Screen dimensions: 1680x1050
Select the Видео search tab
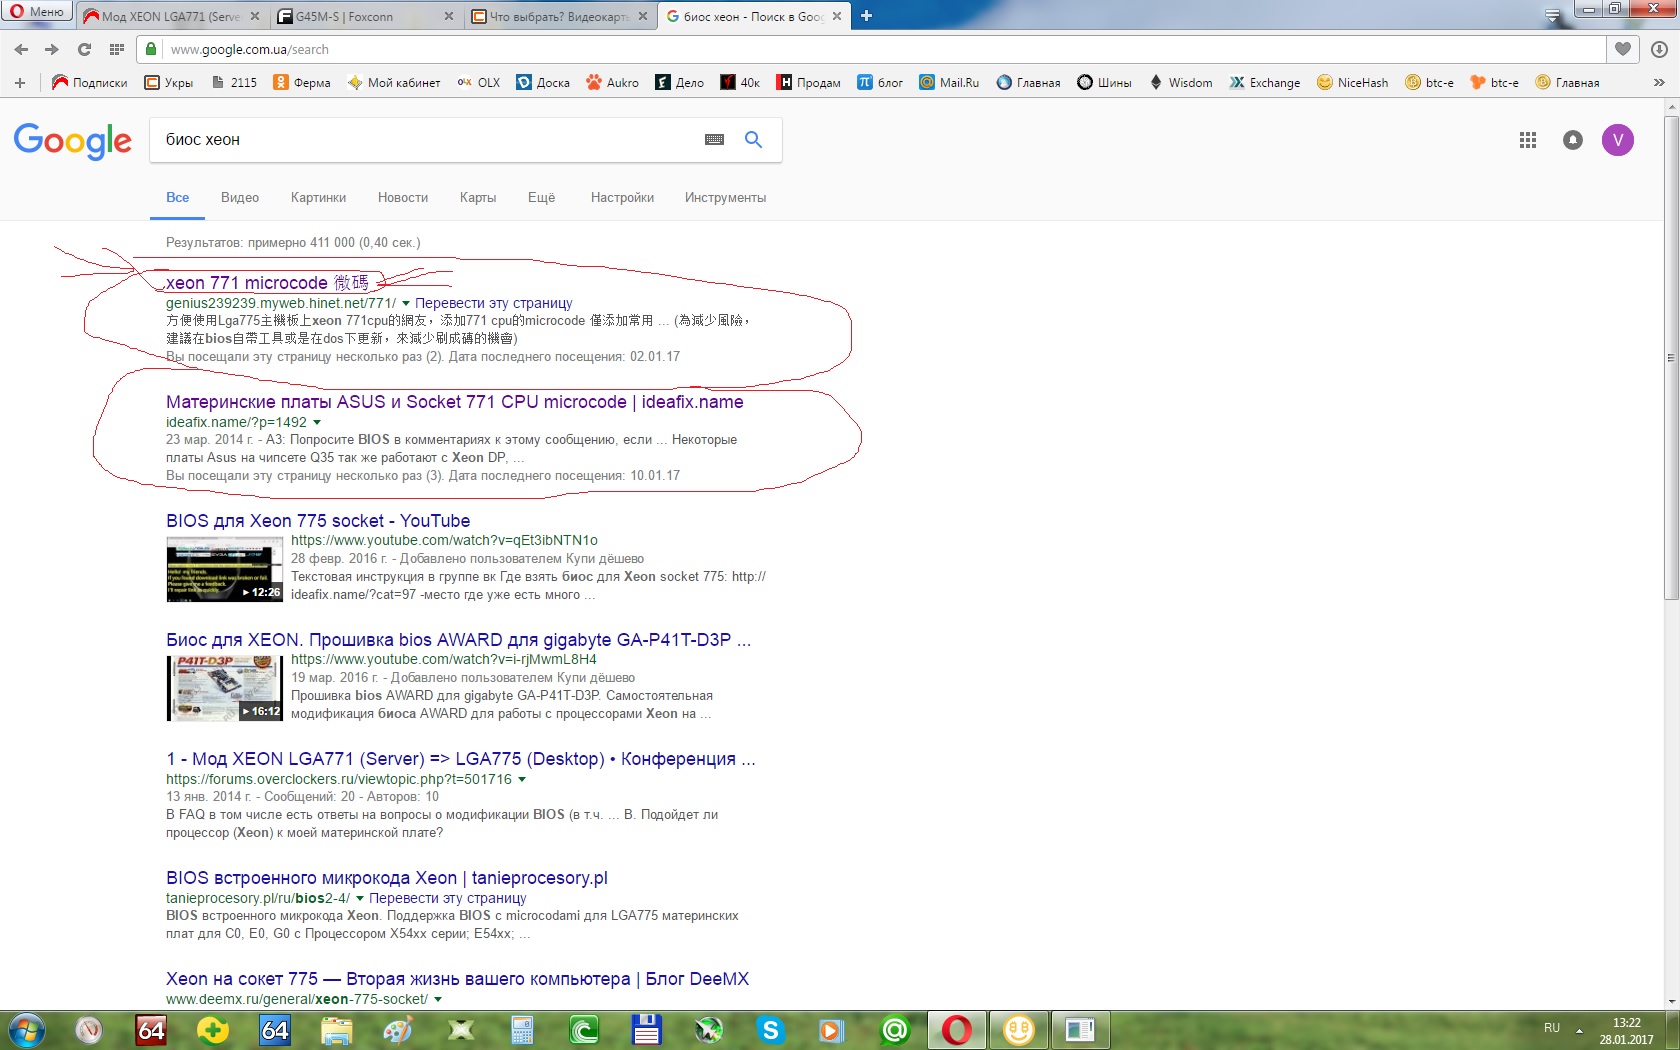240,198
